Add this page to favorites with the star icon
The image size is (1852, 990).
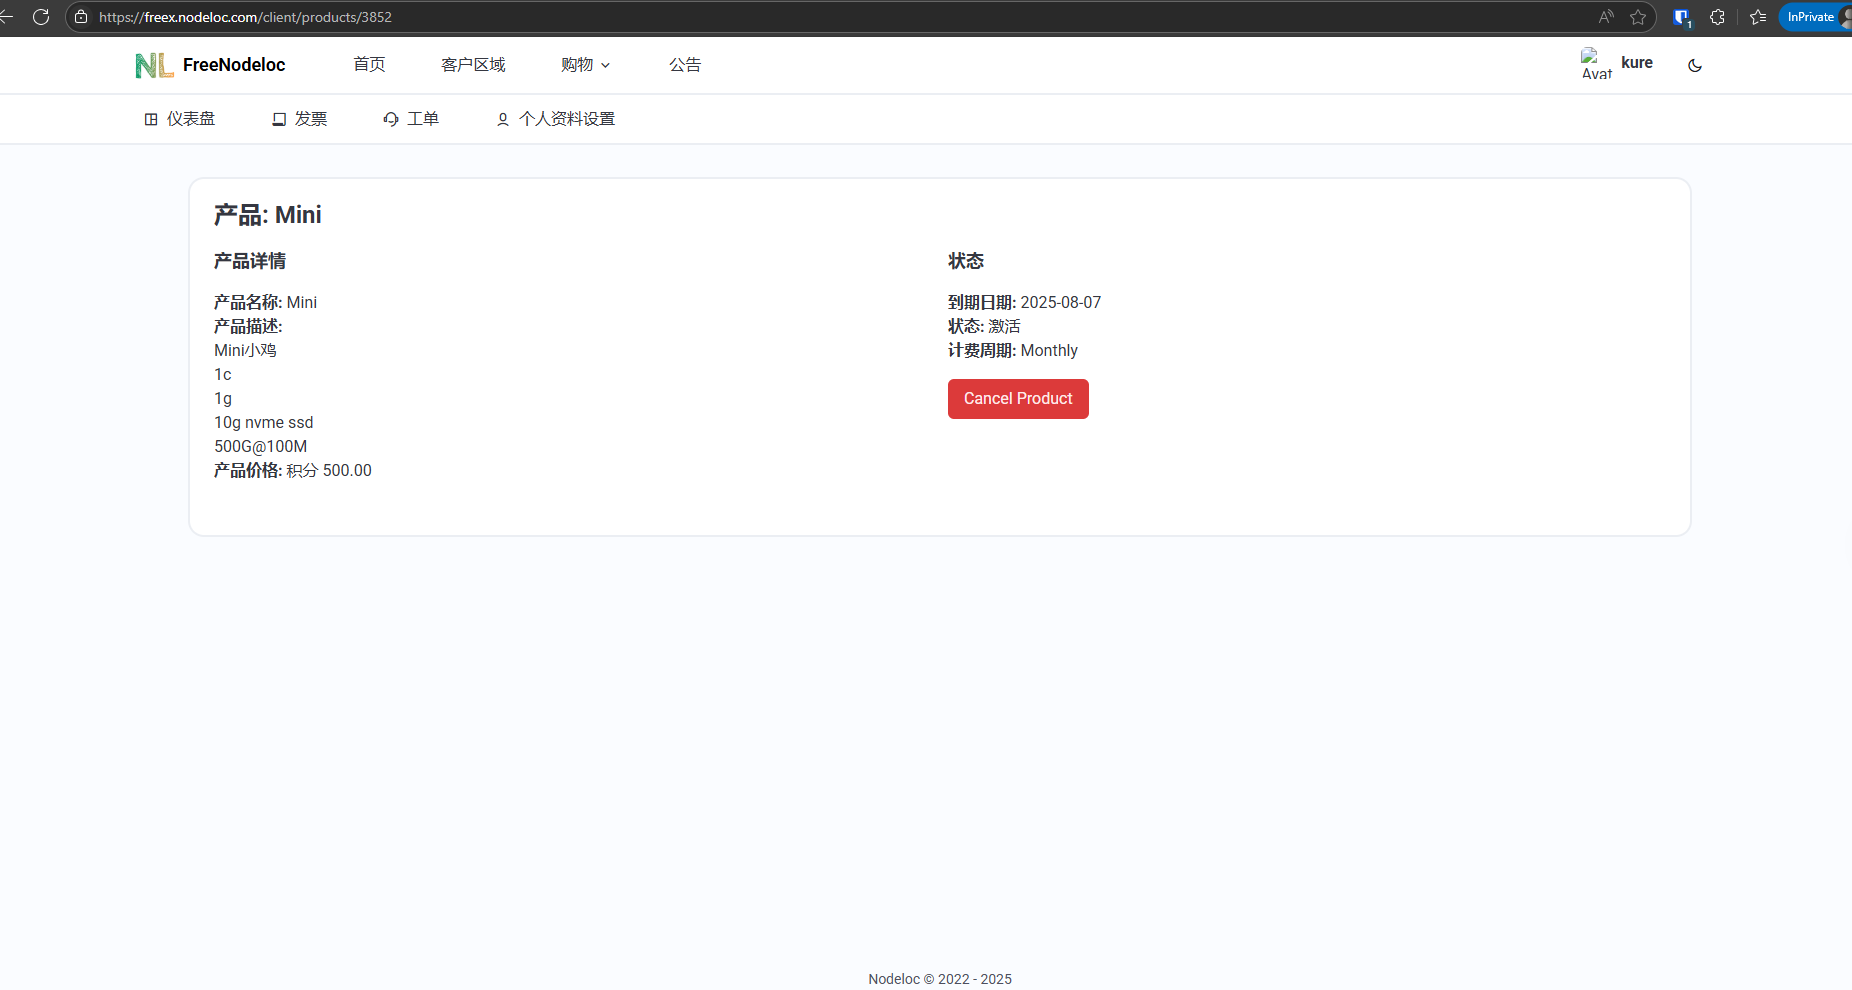point(1638,17)
